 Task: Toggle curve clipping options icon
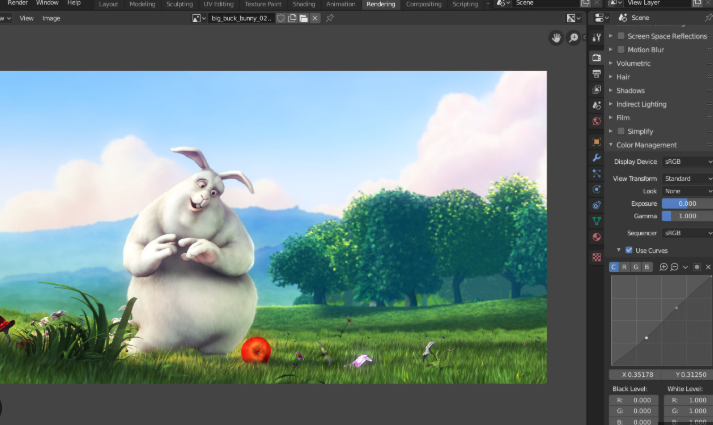click(x=697, y=267)
